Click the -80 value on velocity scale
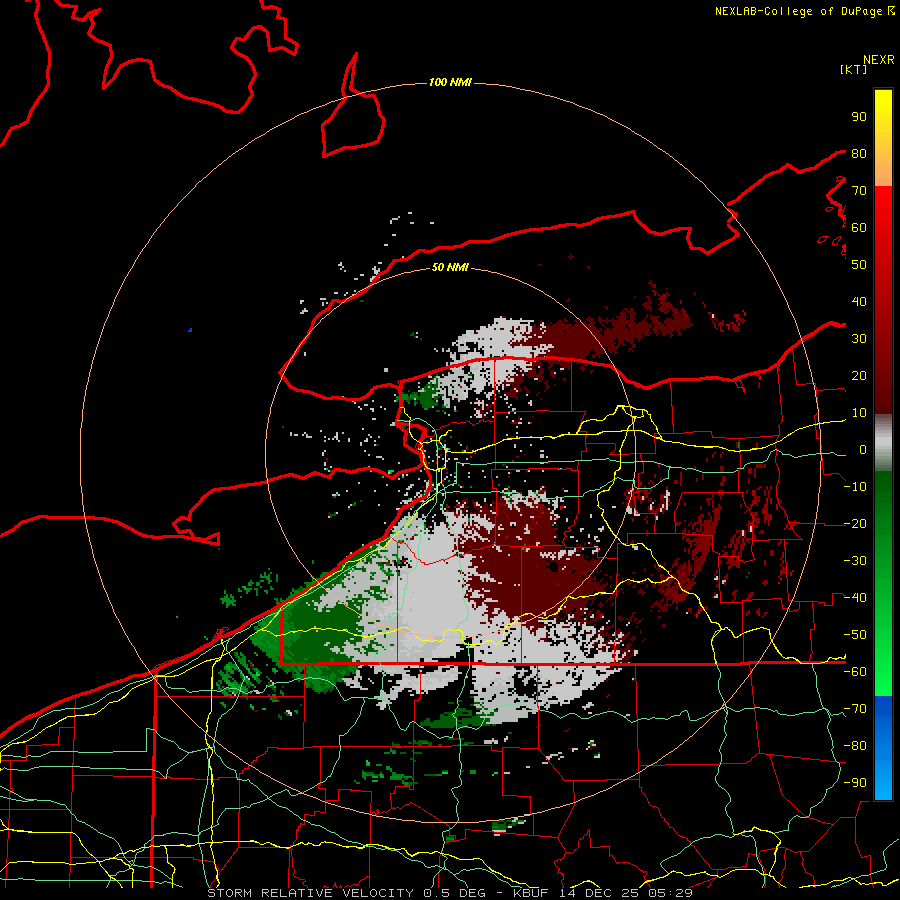 [855, 746]
